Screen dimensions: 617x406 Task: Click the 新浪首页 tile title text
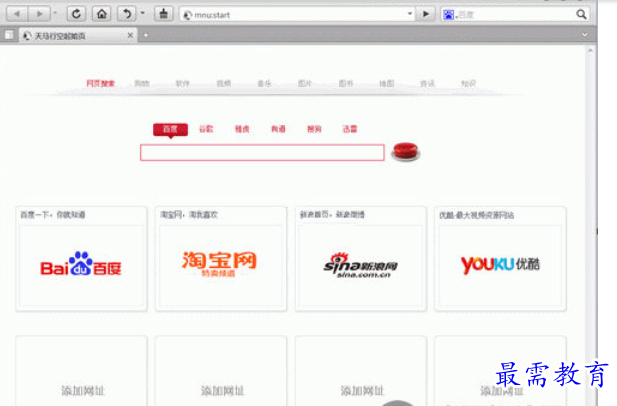coord(332,215)
